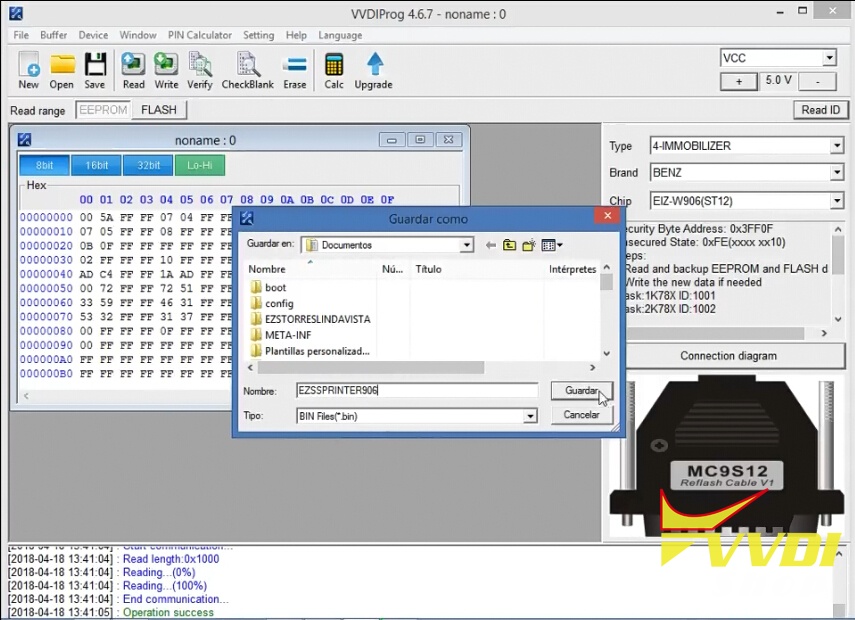Click the Save floppy disk icon
Viewport: 855px width, 620px height.
94,70
